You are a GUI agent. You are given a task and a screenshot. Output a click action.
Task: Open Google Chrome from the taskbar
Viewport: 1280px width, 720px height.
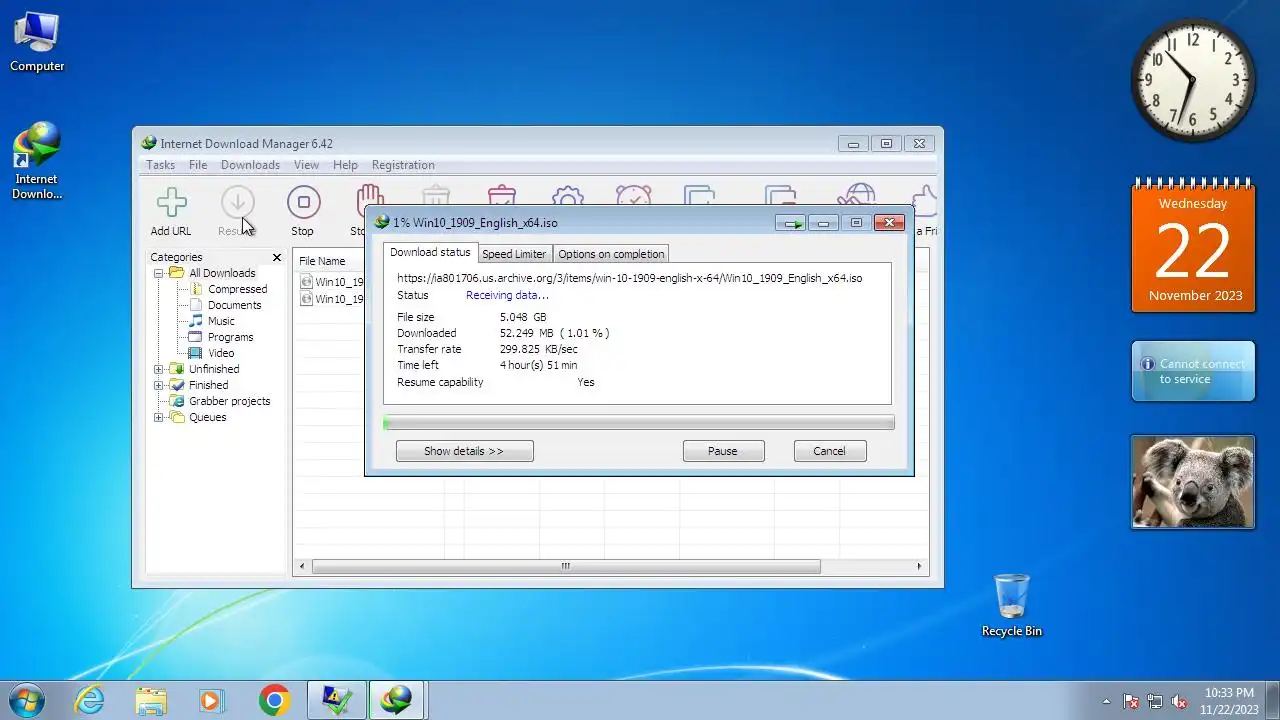click(274, 700)
